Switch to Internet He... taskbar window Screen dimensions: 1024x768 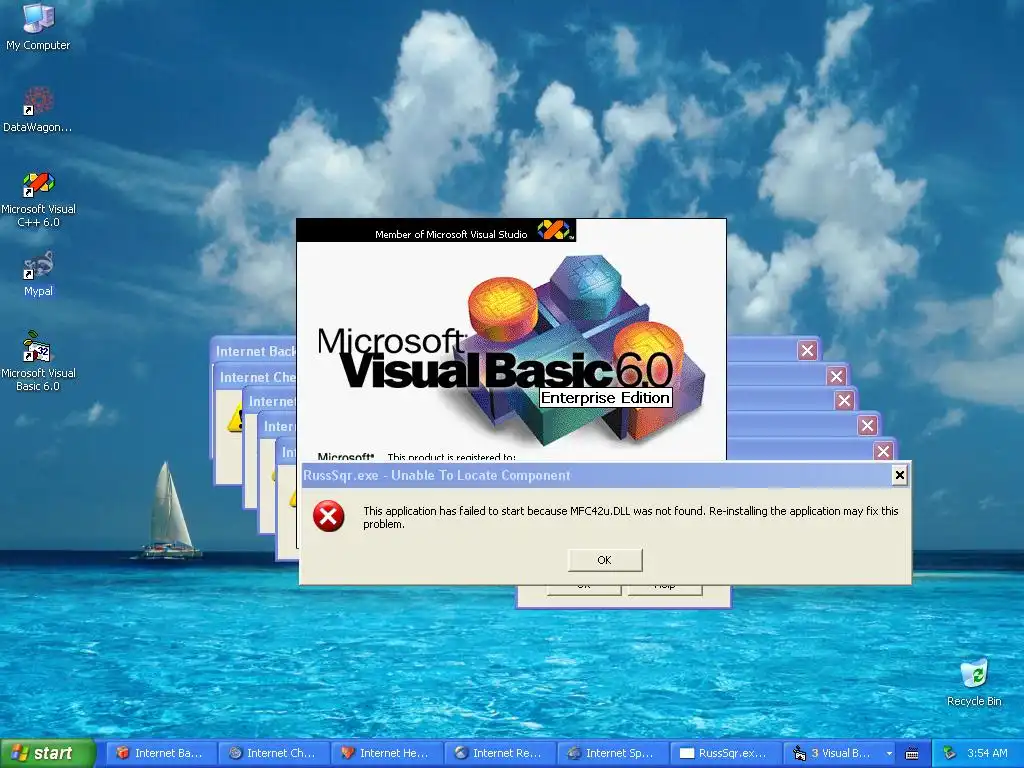[x=387, y=753]
